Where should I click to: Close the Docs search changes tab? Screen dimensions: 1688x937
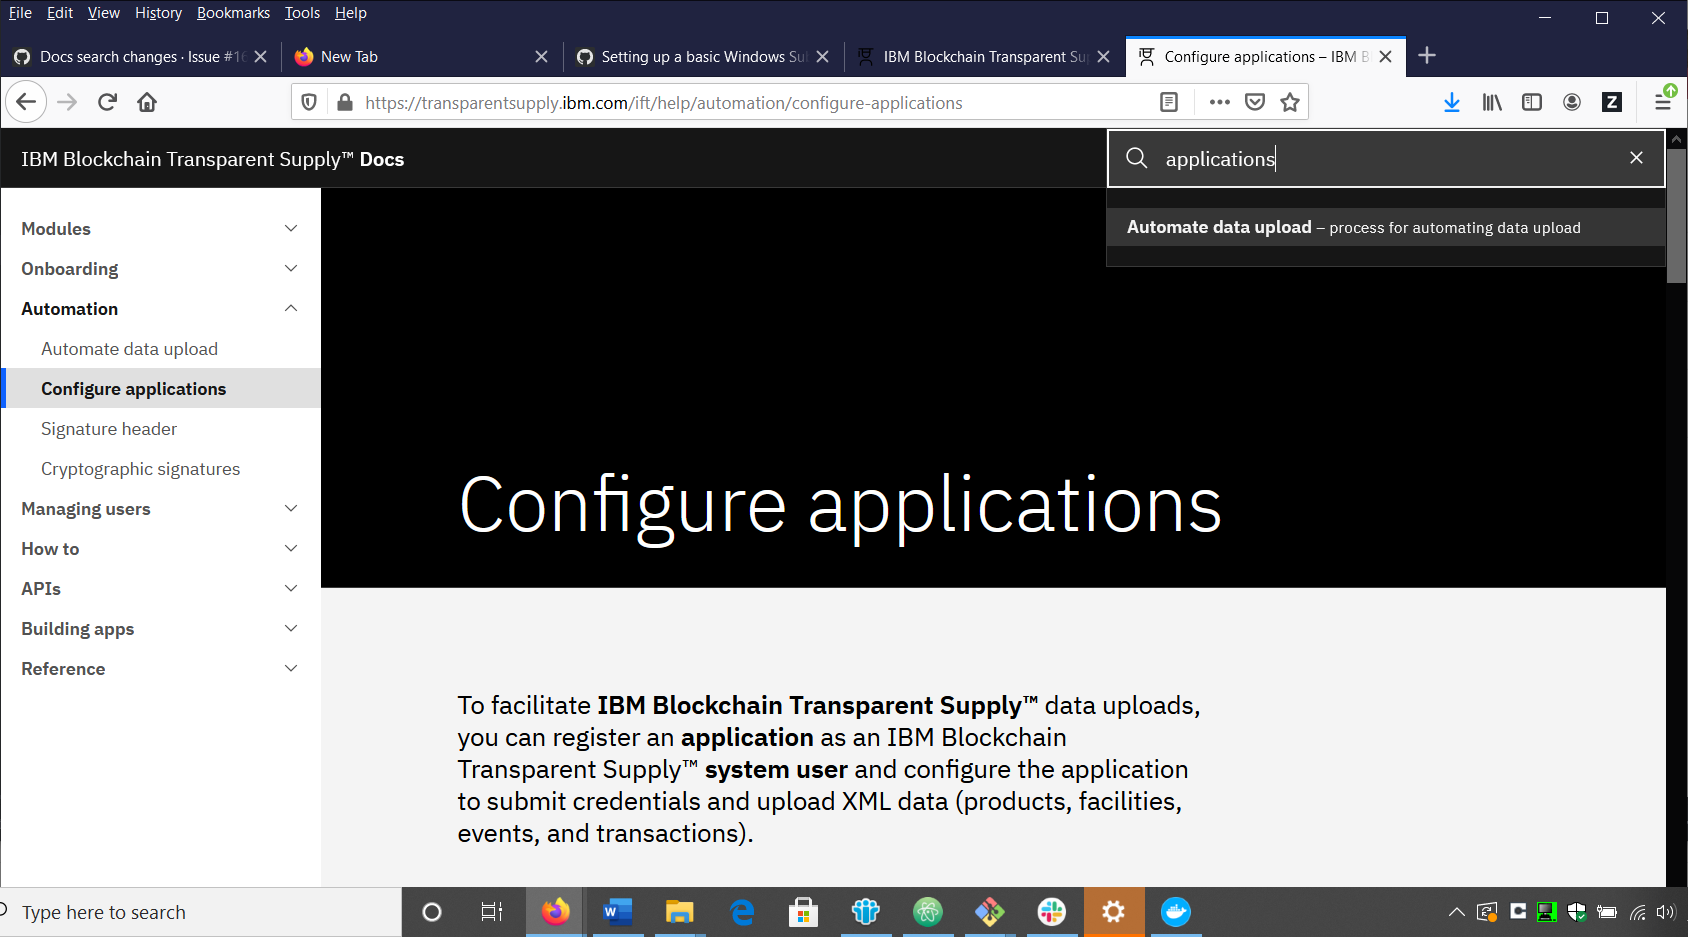click(261, 57)
